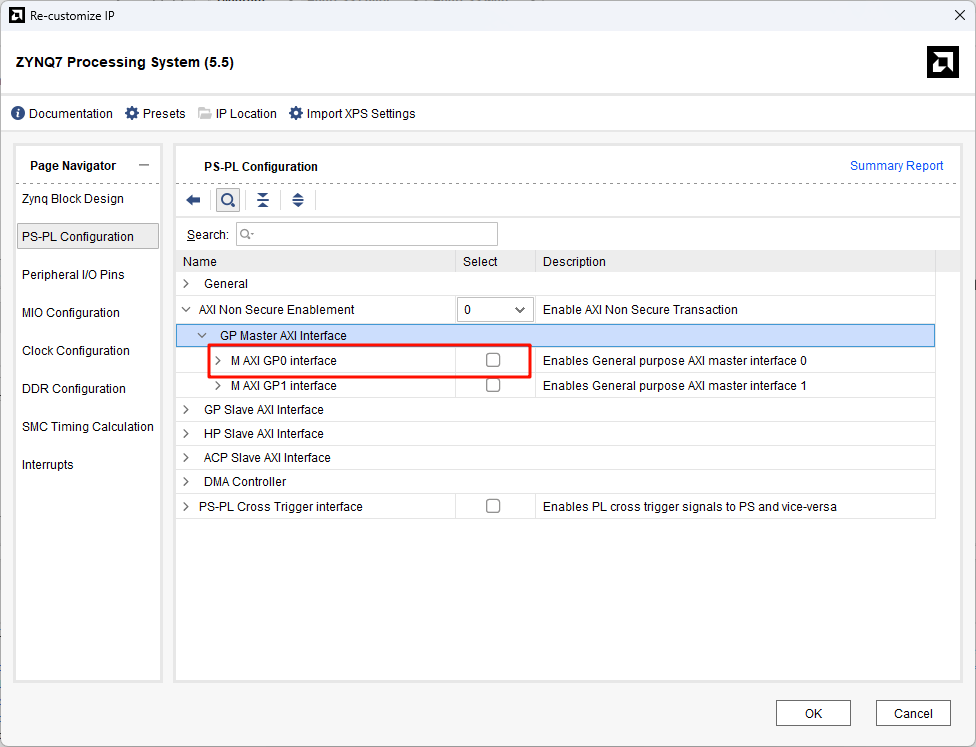This screenshot has height=747, width=976.
Task: Click the Re-customize IP title bar icon
Action: click(x=17, y=16)
